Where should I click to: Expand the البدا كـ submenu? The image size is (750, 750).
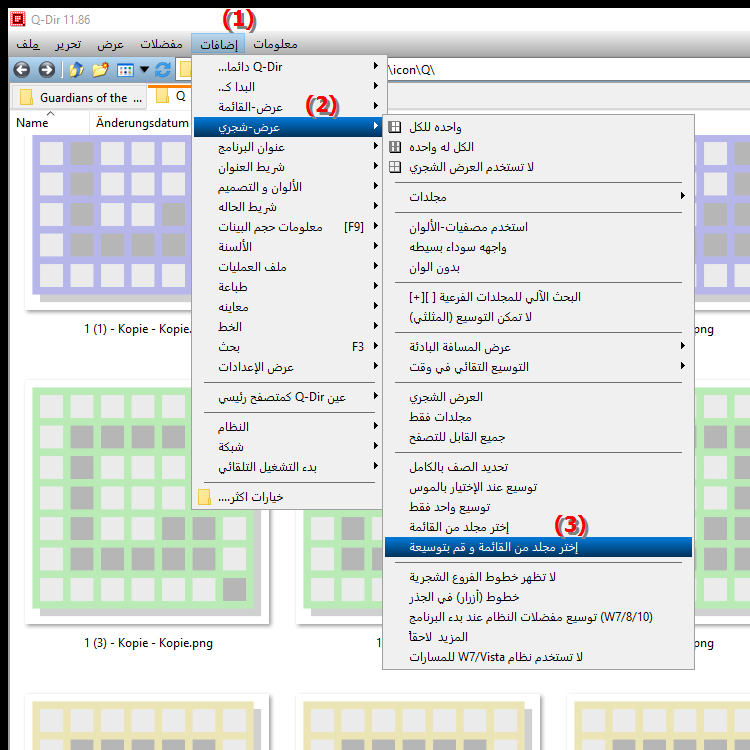pyautogui.click(x=288, y=87)
